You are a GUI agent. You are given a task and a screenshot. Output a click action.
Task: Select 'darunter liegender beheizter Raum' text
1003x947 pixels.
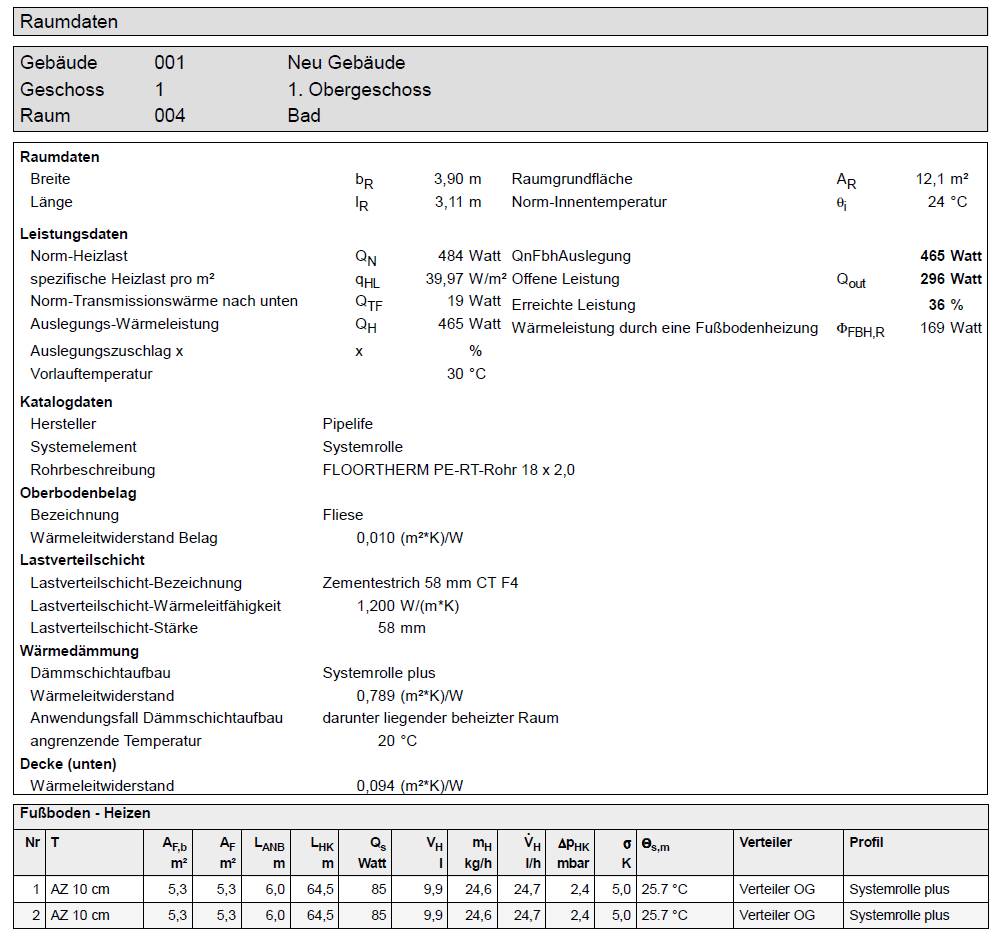click(440, 719)
